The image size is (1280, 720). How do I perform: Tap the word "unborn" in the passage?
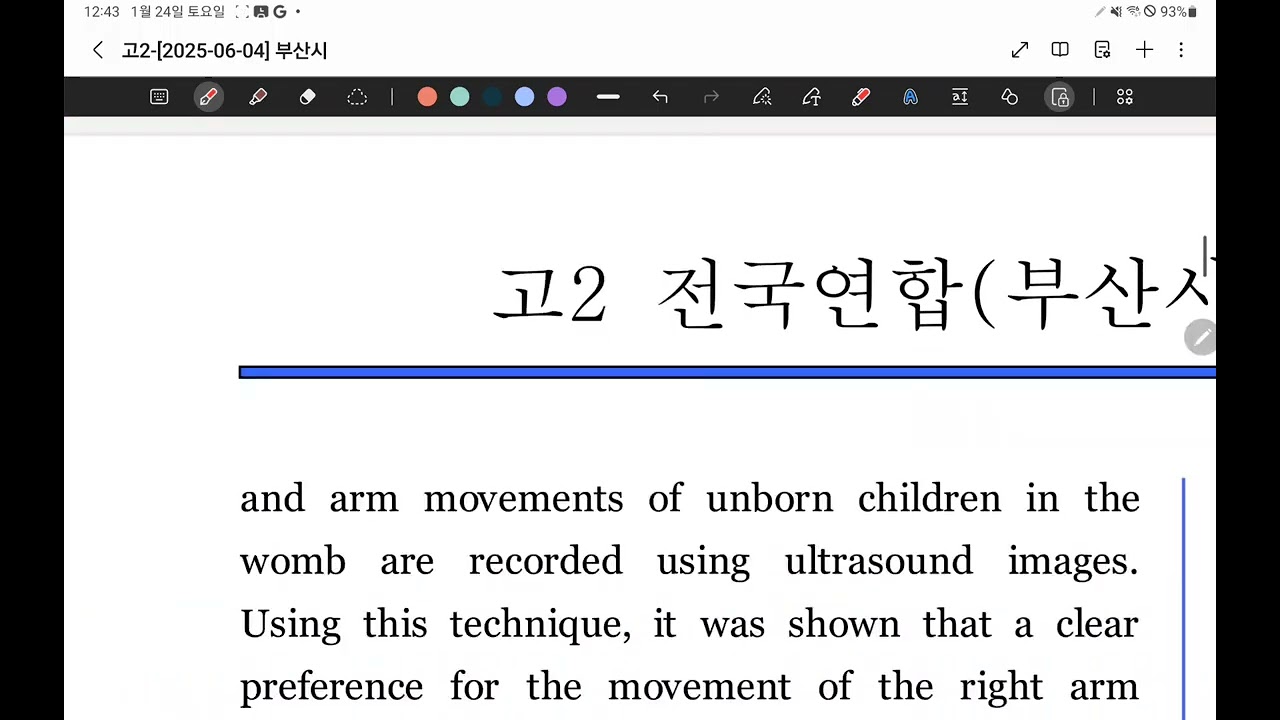(769, 498)
